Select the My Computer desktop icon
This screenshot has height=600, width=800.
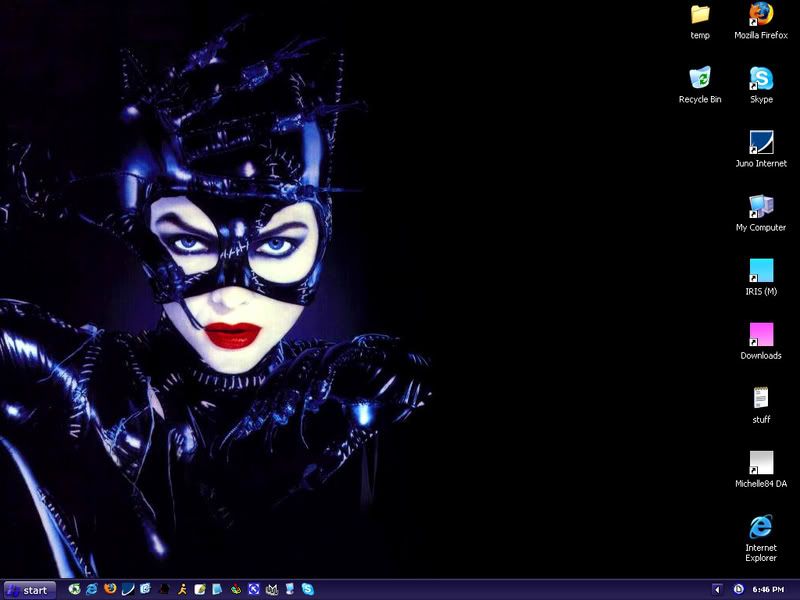761,207
